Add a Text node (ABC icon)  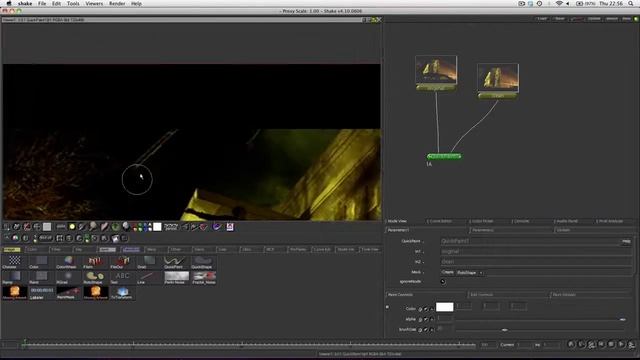(x=122, y=277)
